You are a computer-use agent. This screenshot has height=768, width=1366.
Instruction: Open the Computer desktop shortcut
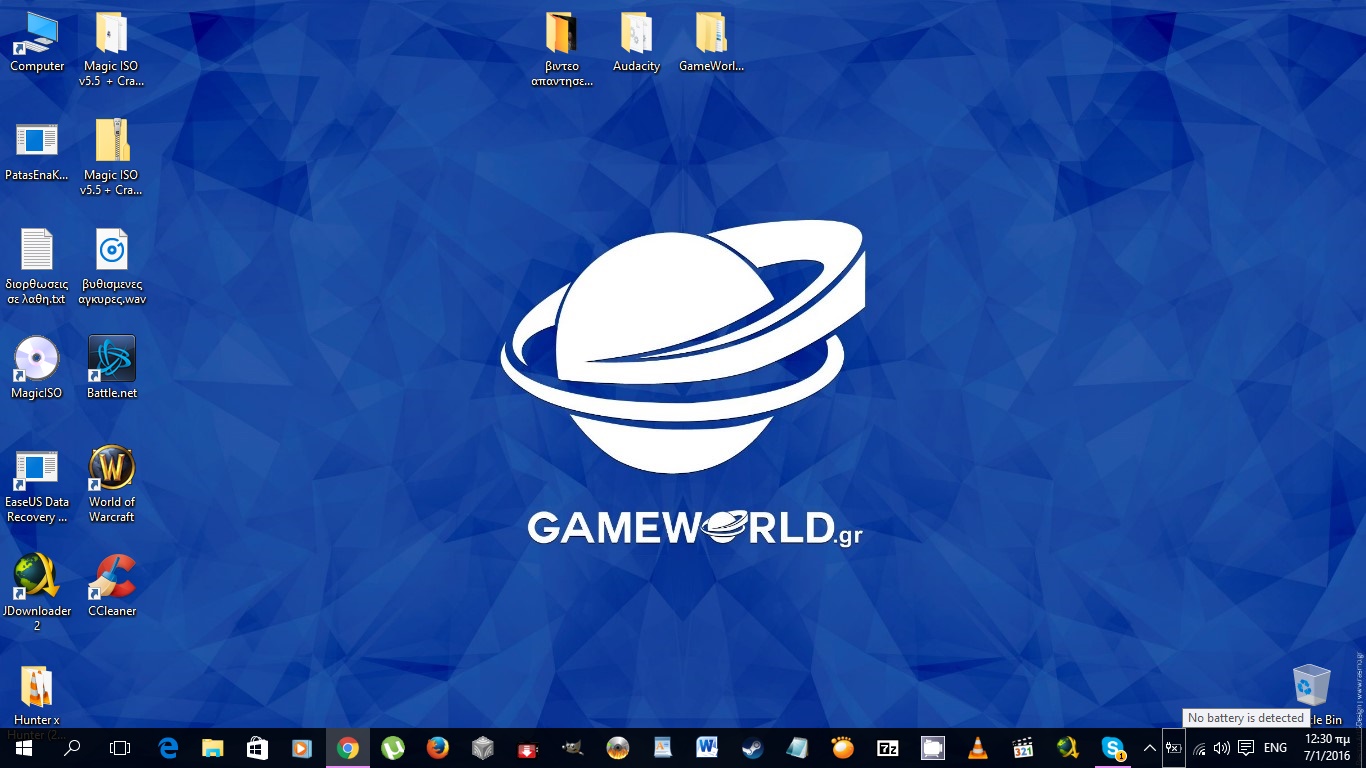tap(37, 42)
